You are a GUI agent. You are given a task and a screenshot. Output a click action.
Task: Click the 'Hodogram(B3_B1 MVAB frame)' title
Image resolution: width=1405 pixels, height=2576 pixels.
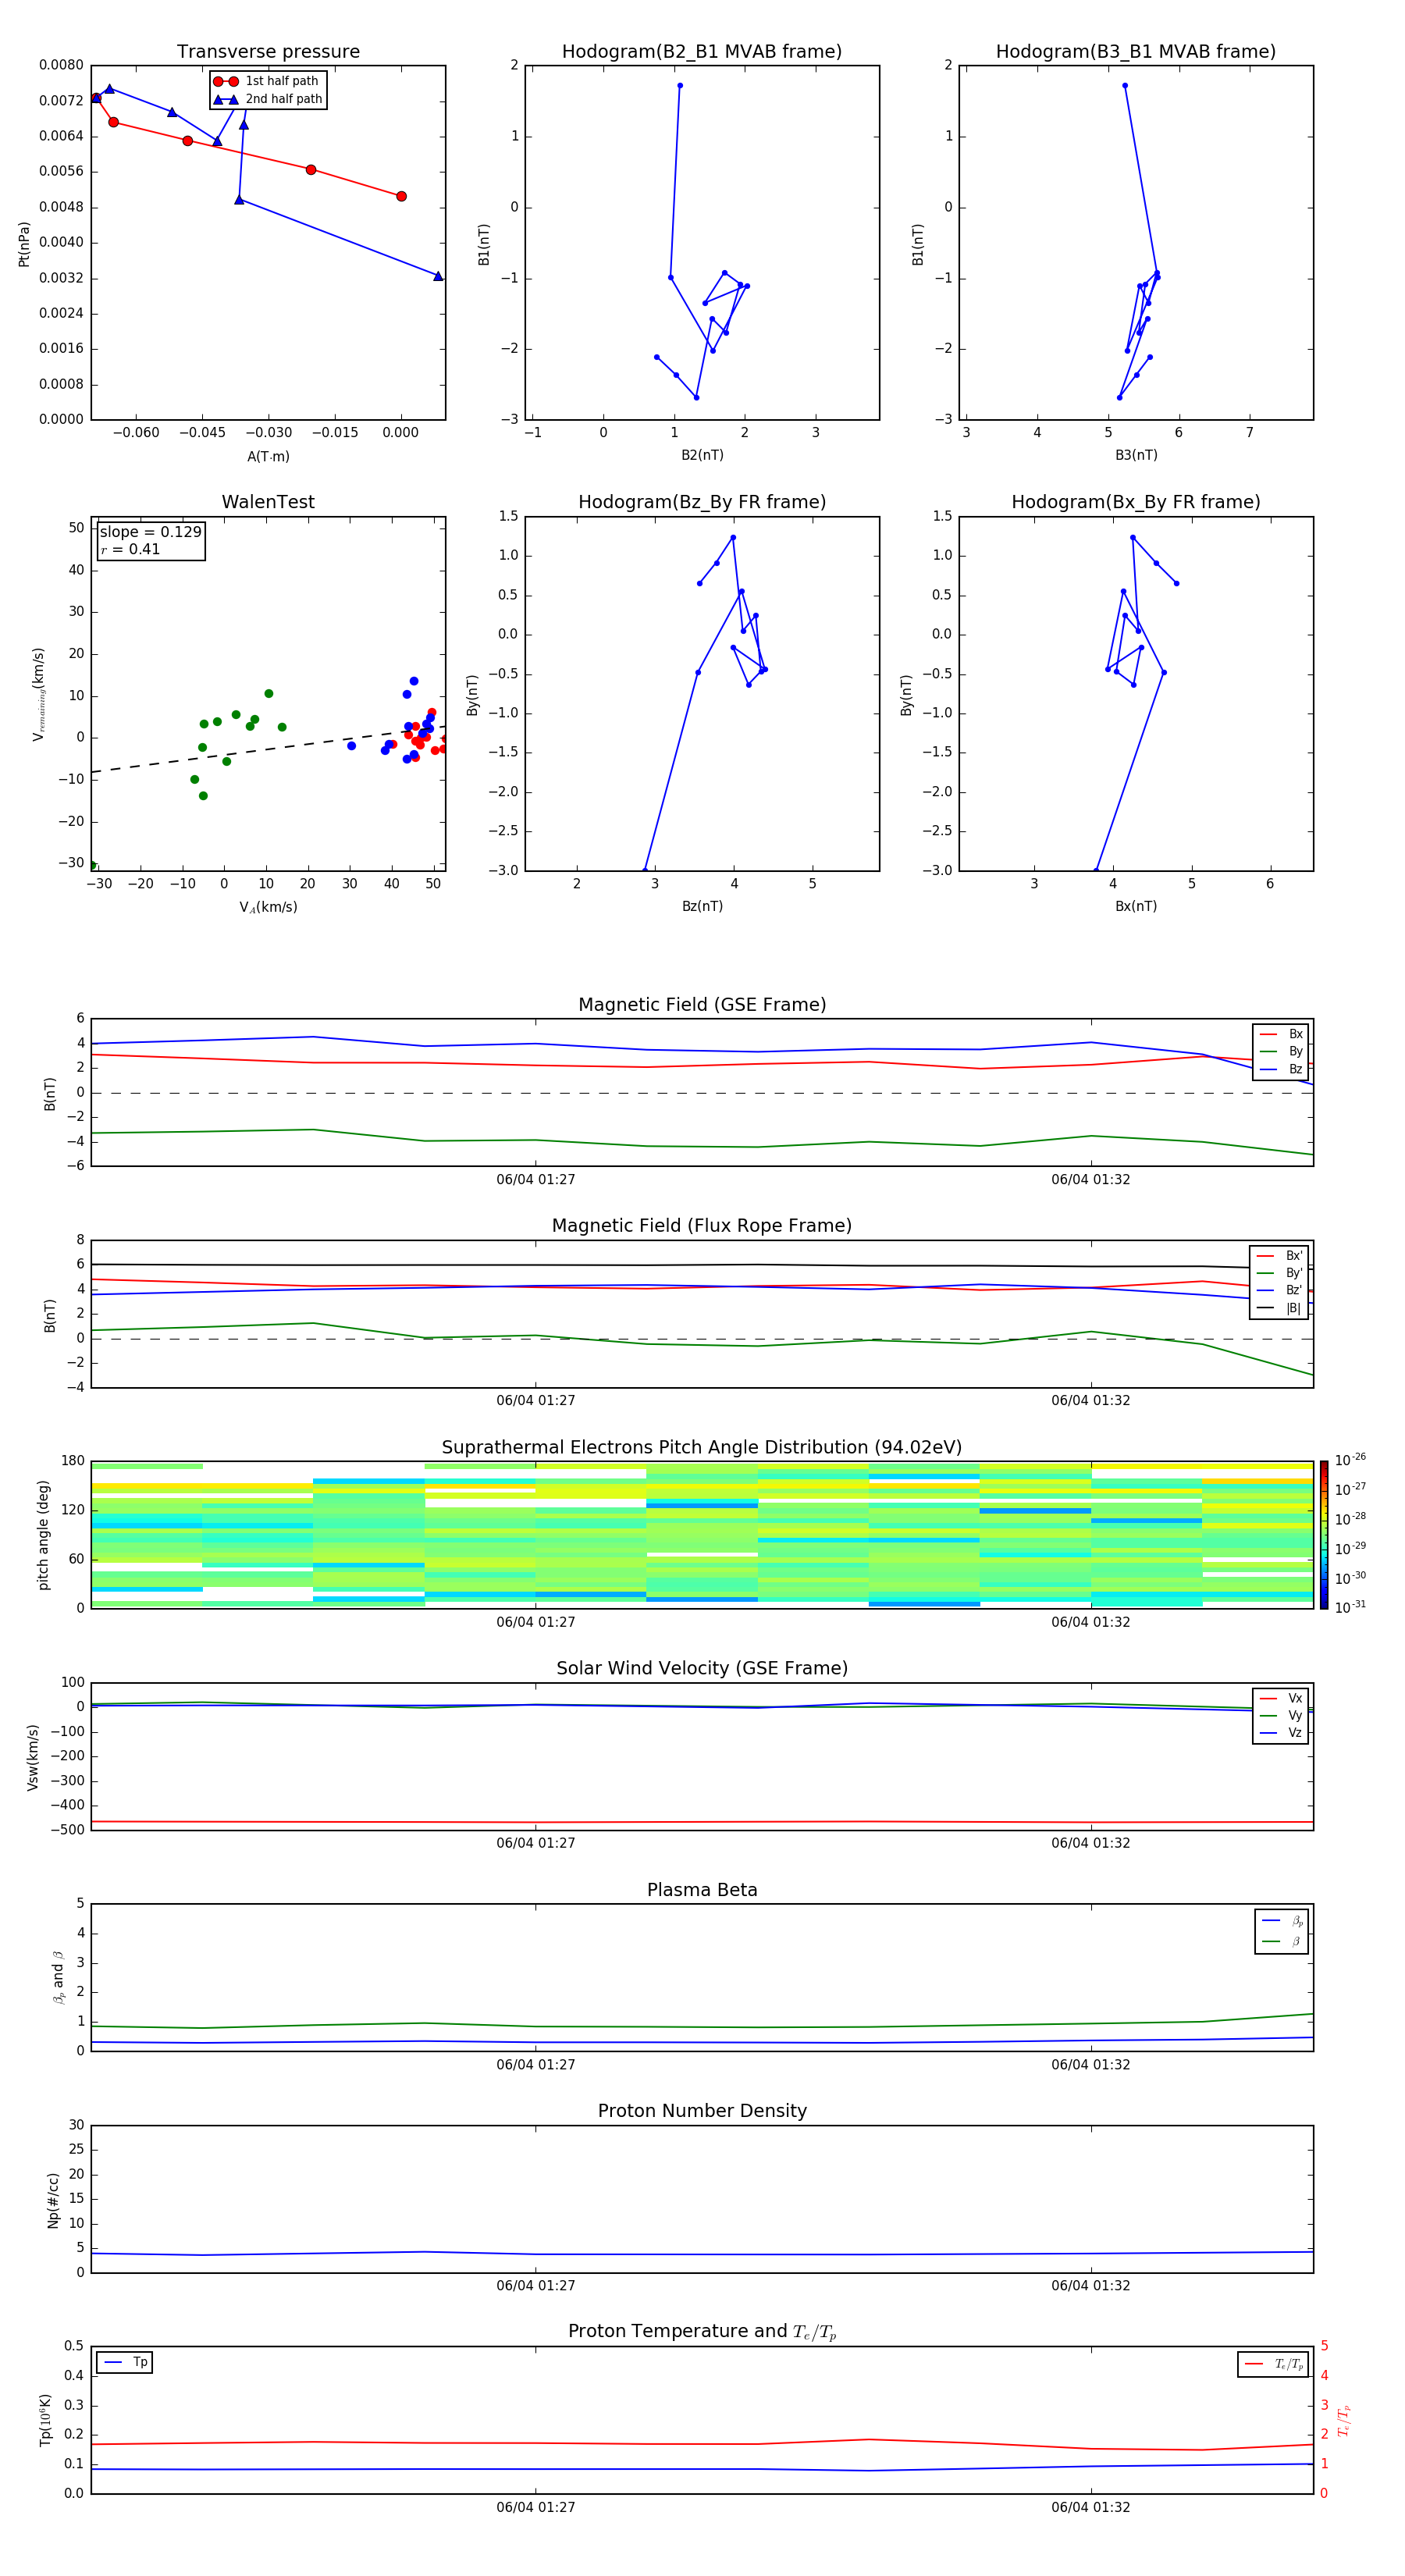coord(1136,52)
